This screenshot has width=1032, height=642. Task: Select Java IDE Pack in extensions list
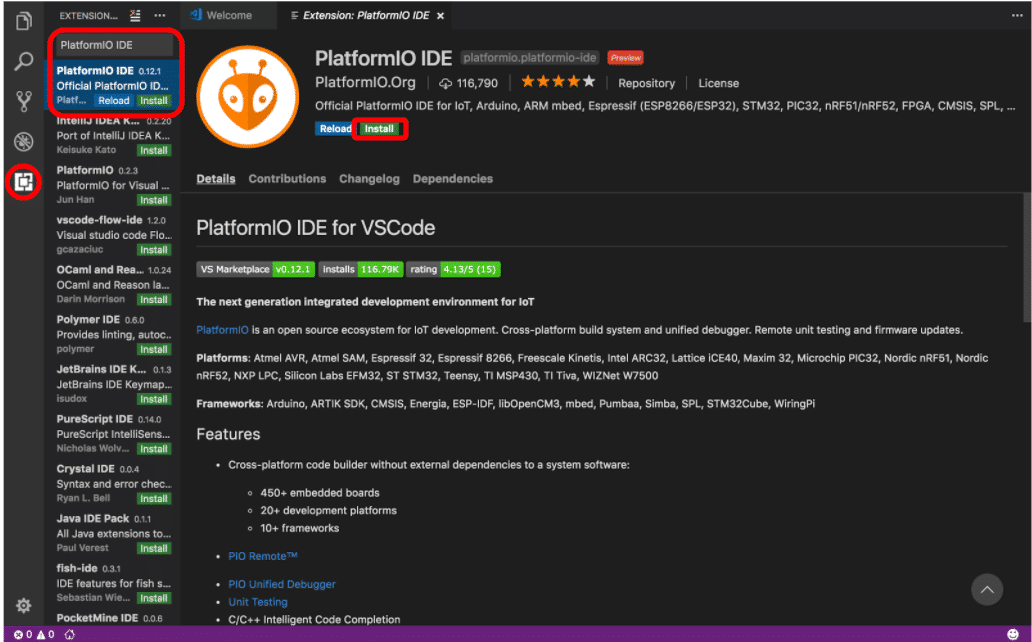coord(113,533)
